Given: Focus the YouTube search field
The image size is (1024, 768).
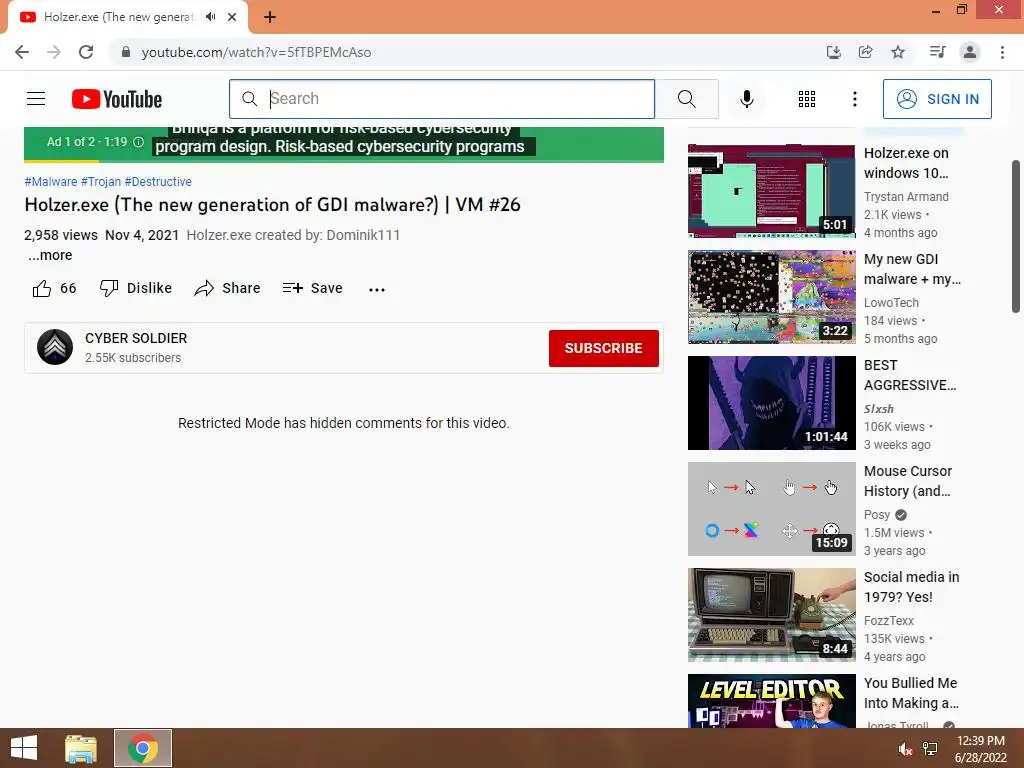Looking at the screenshot, I should (441, 99).
